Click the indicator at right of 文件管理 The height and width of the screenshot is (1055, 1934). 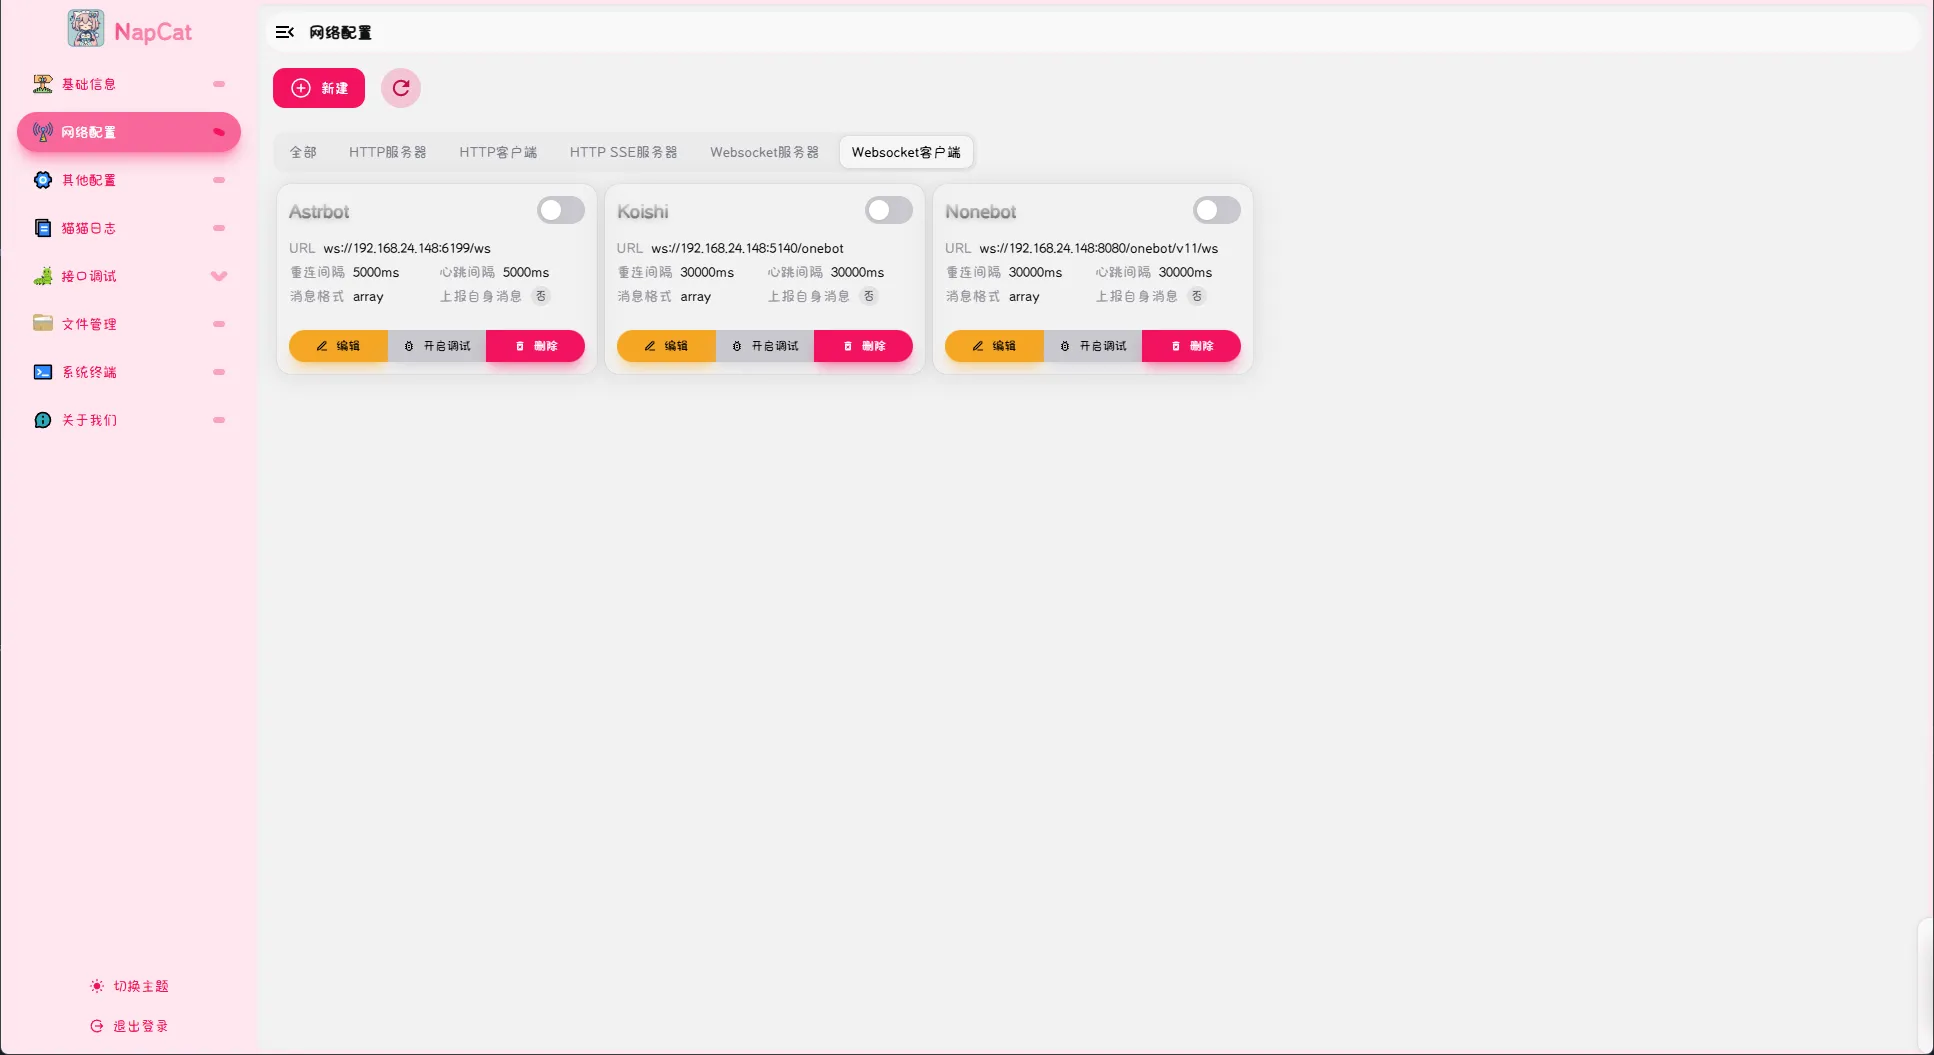point(219,324)
